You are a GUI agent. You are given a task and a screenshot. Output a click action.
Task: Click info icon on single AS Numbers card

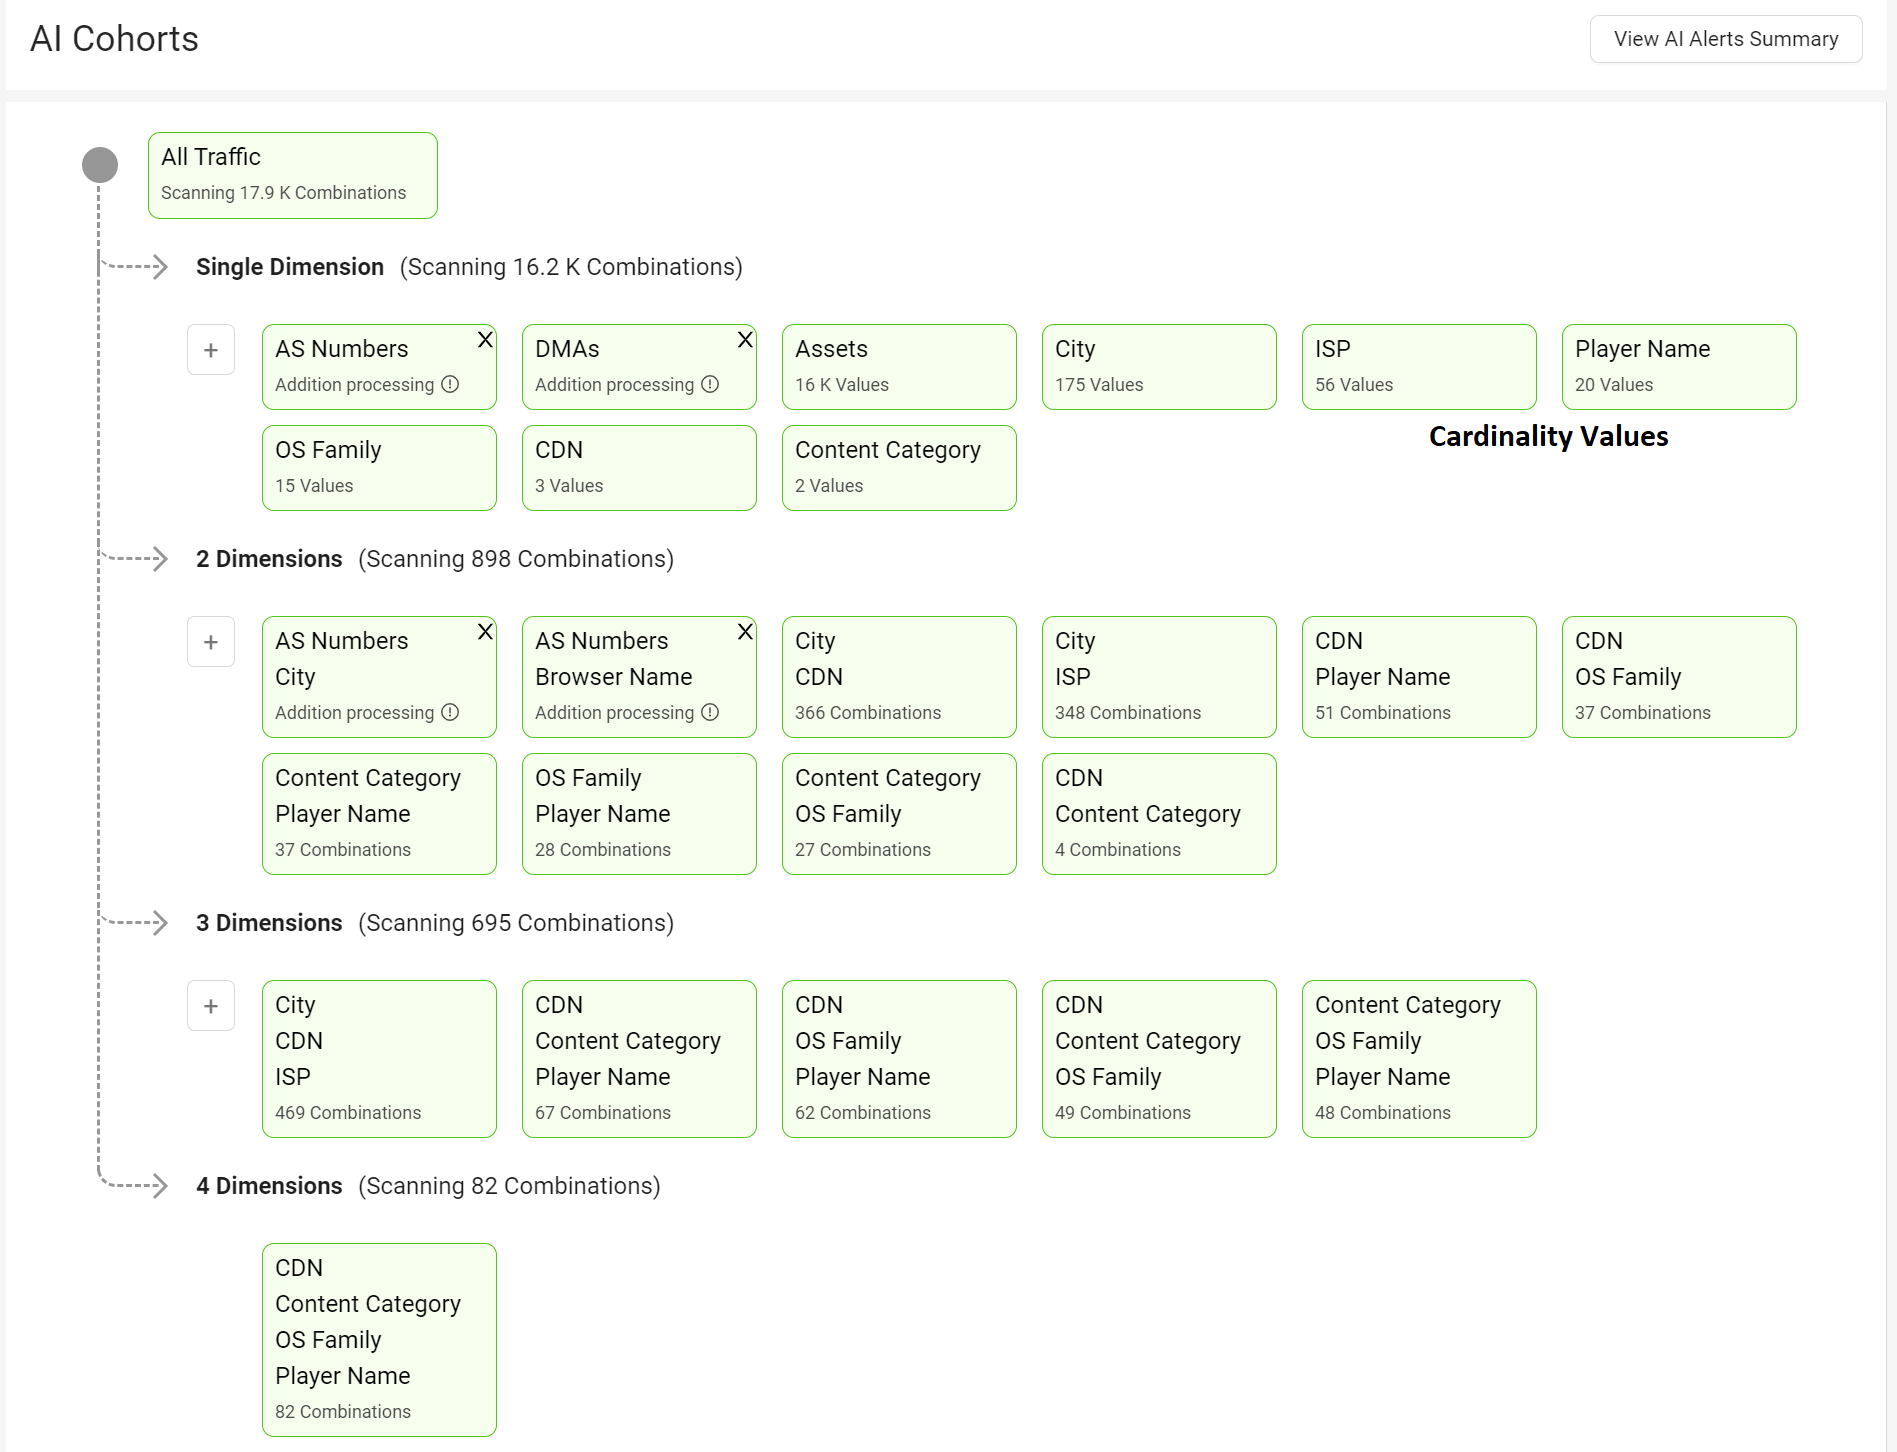[x=450, y=384]
